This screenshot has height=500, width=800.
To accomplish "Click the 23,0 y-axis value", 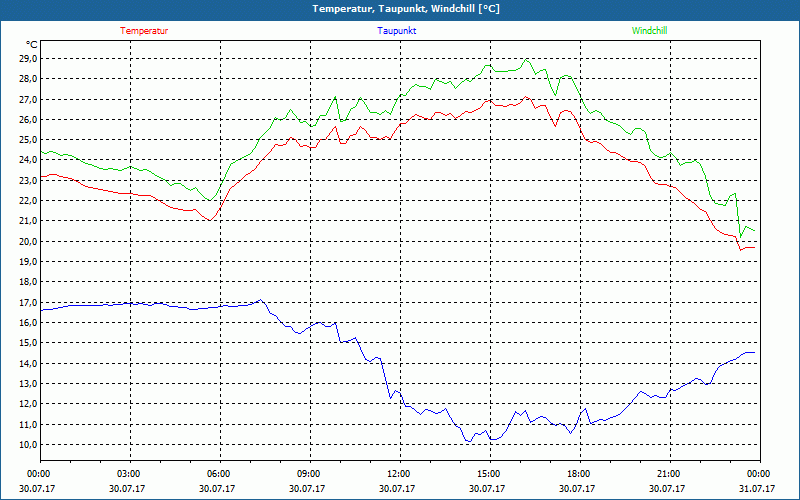I will point(28,180).
